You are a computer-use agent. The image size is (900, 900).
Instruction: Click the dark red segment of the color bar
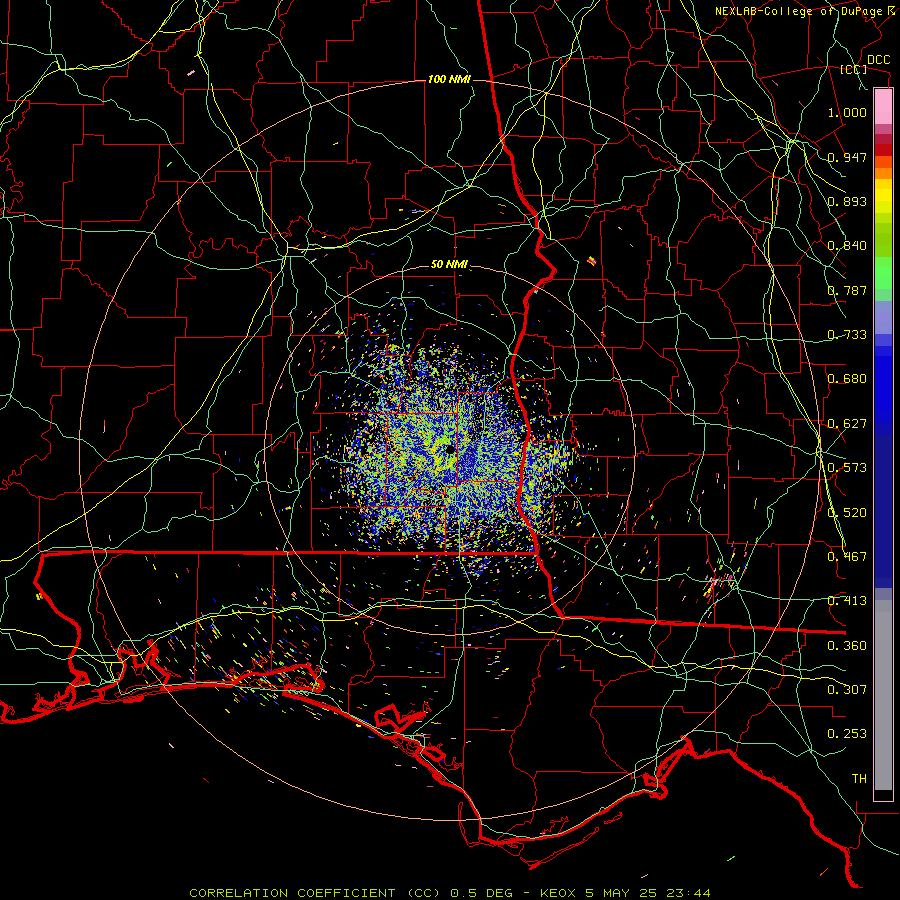pyautogui.click(x=883, y=149)
